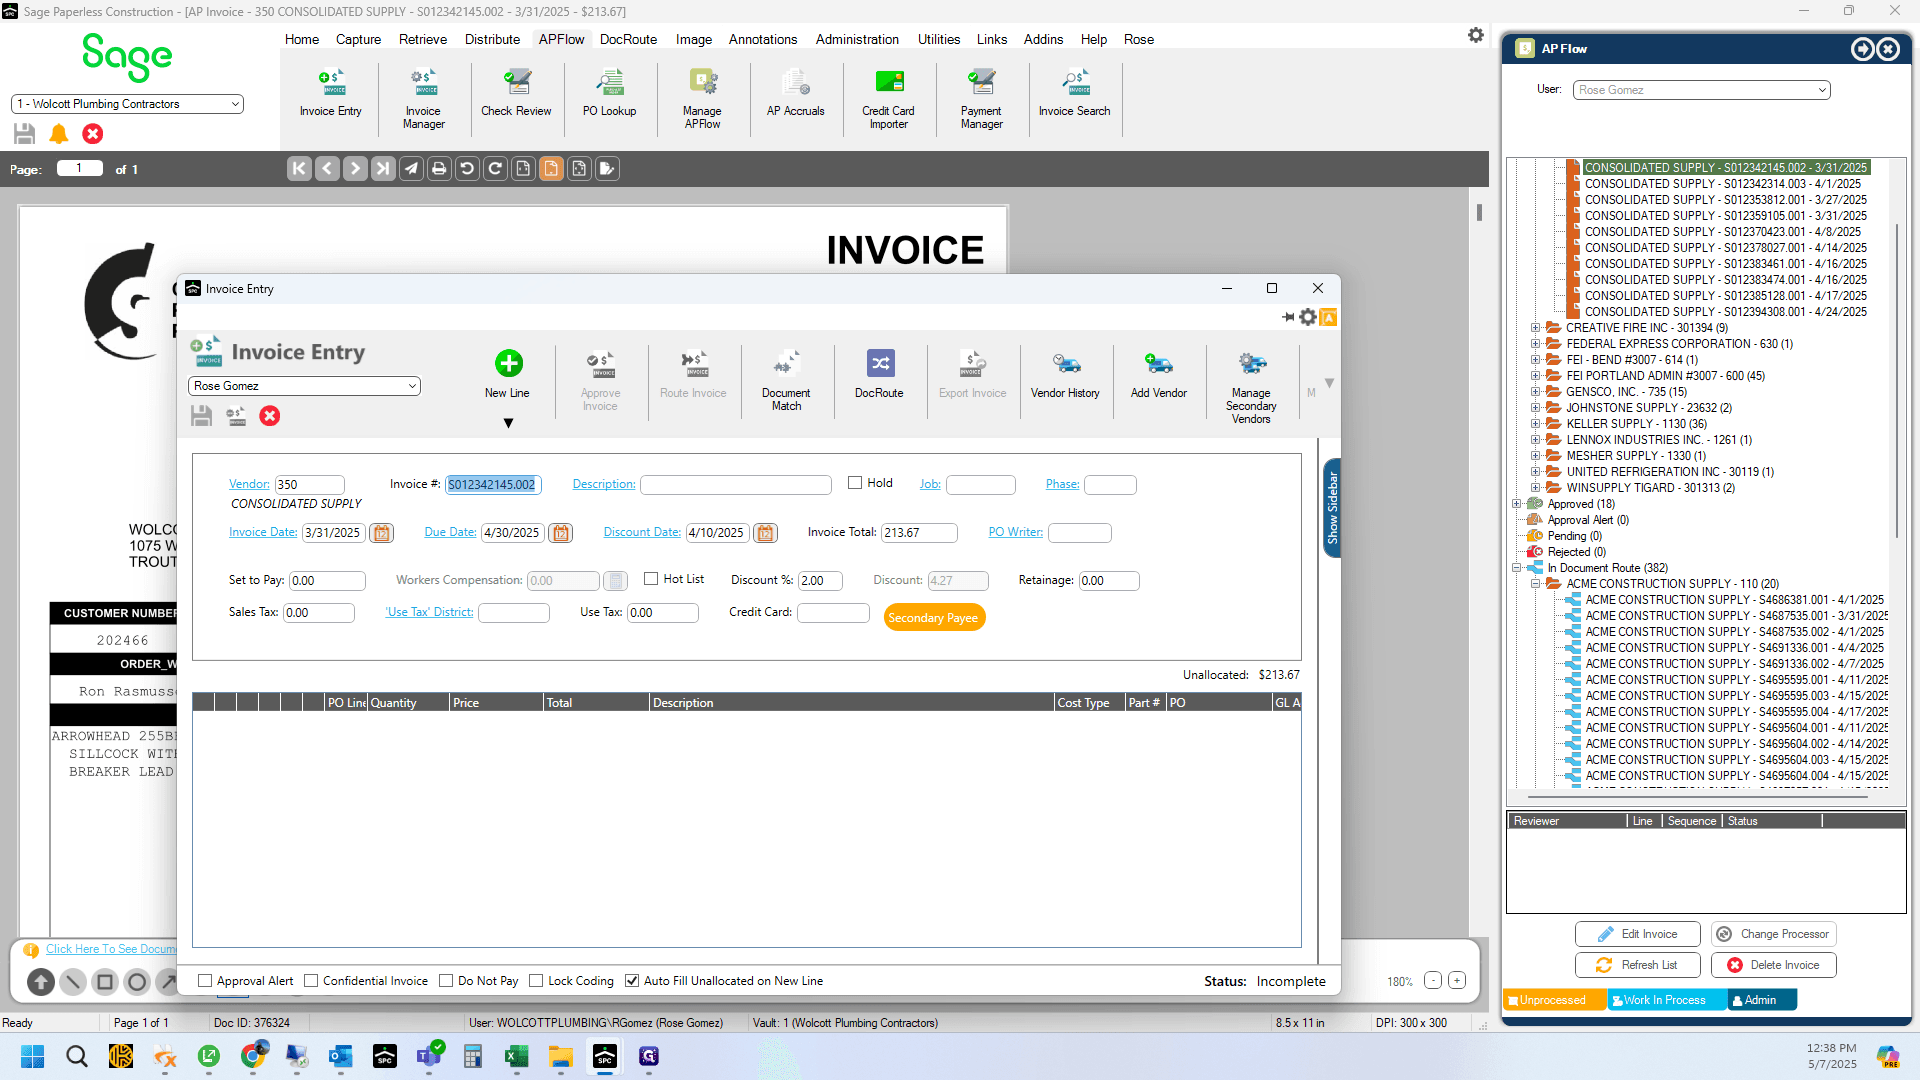Open PO Lookup

(x=609, y=94)
